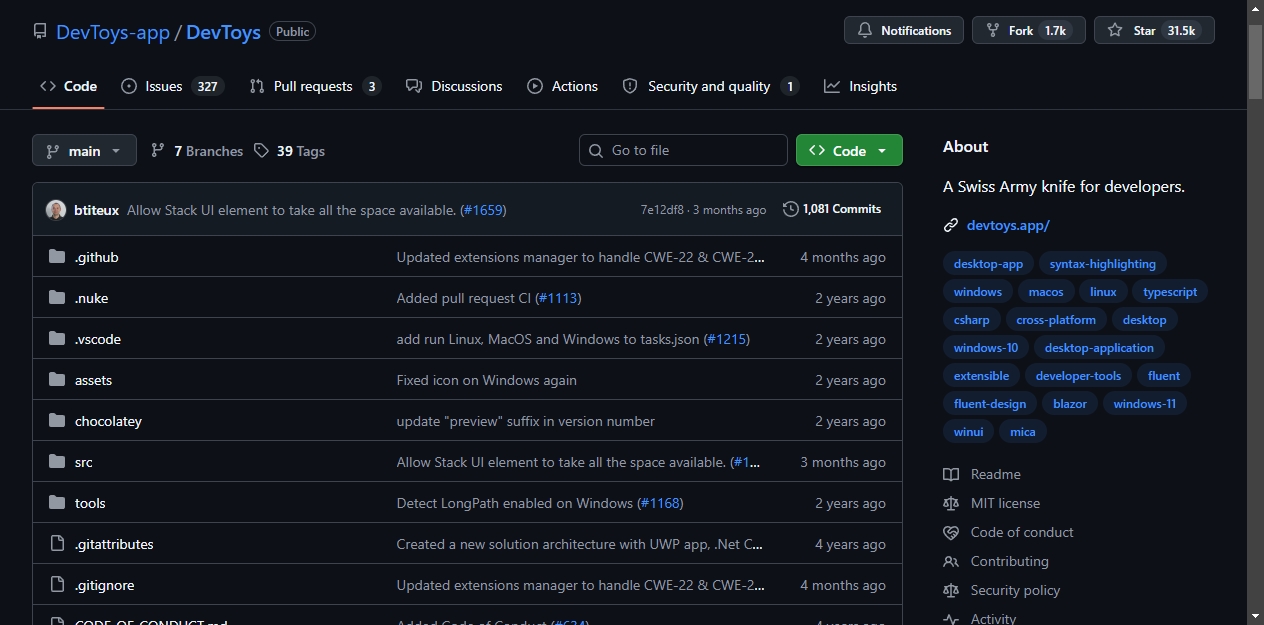The width and height of the screenshot is (1264, 625).
Task: Click the link icon beside devtoys.app/
Action: pos(951,225)
